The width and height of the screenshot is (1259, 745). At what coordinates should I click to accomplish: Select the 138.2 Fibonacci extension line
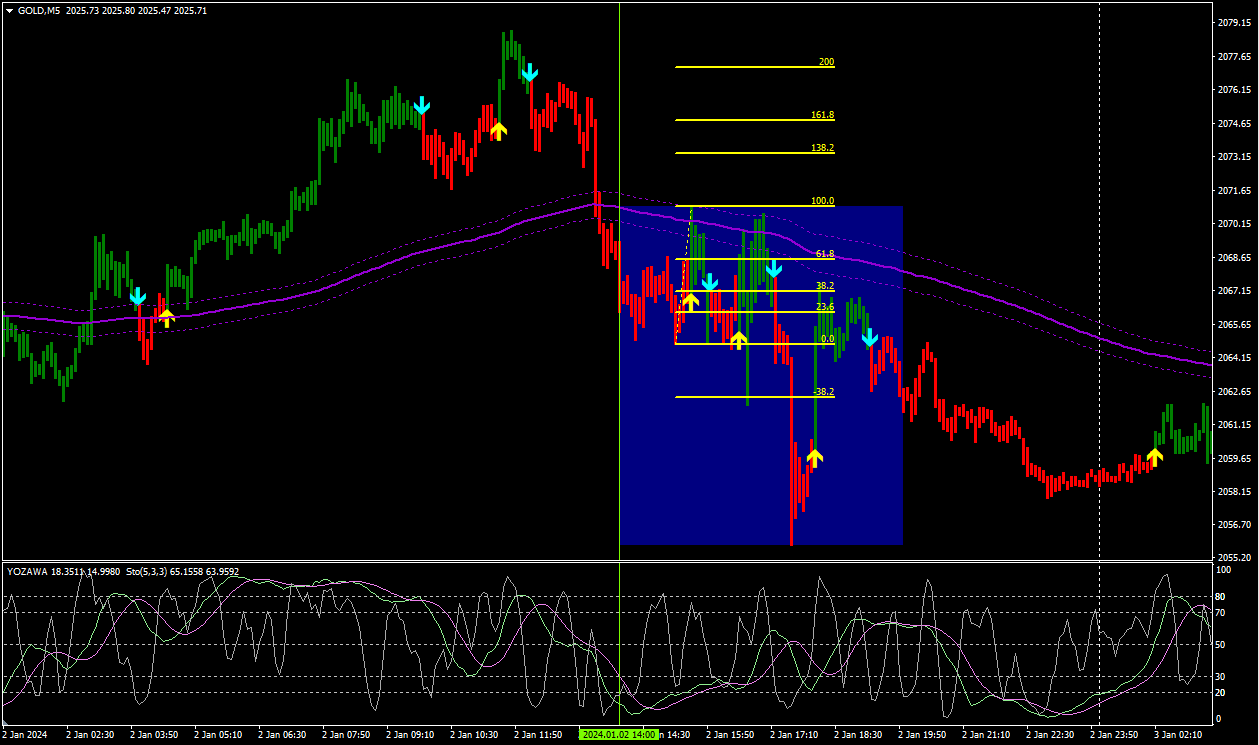click(x=750, y=153)
